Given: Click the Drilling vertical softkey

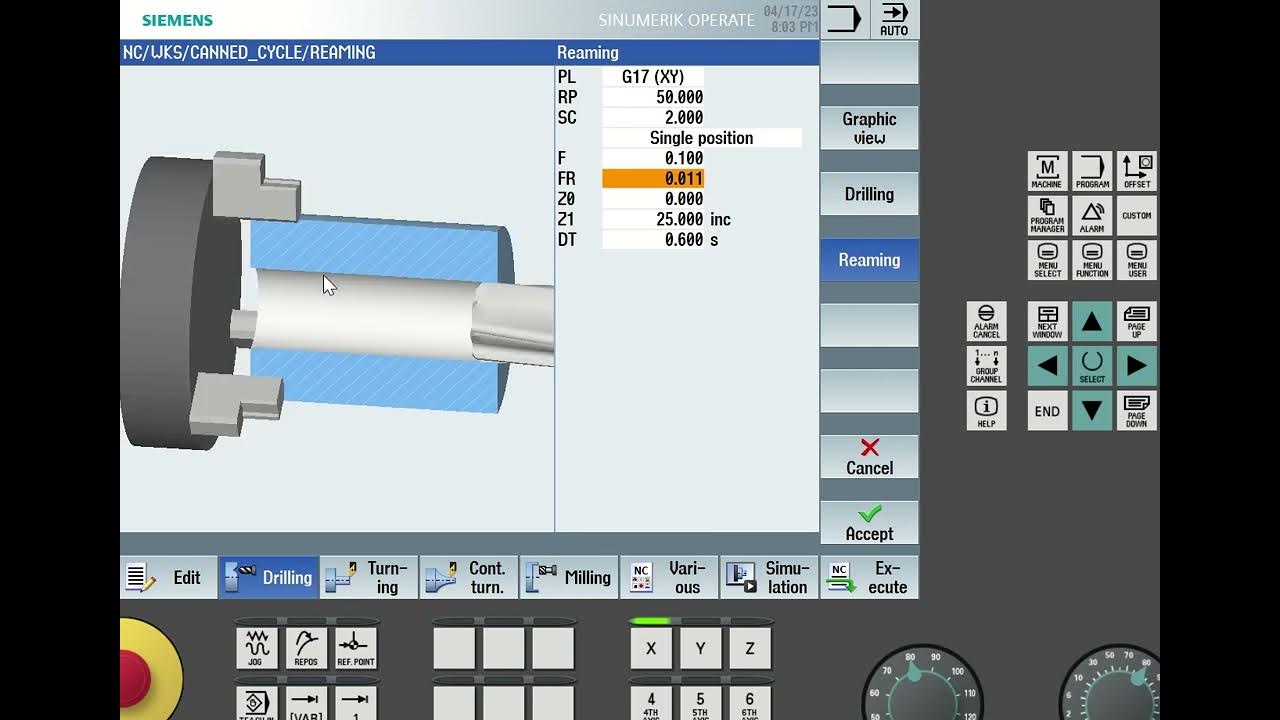Looking at the screenshot, I should 869,194.
